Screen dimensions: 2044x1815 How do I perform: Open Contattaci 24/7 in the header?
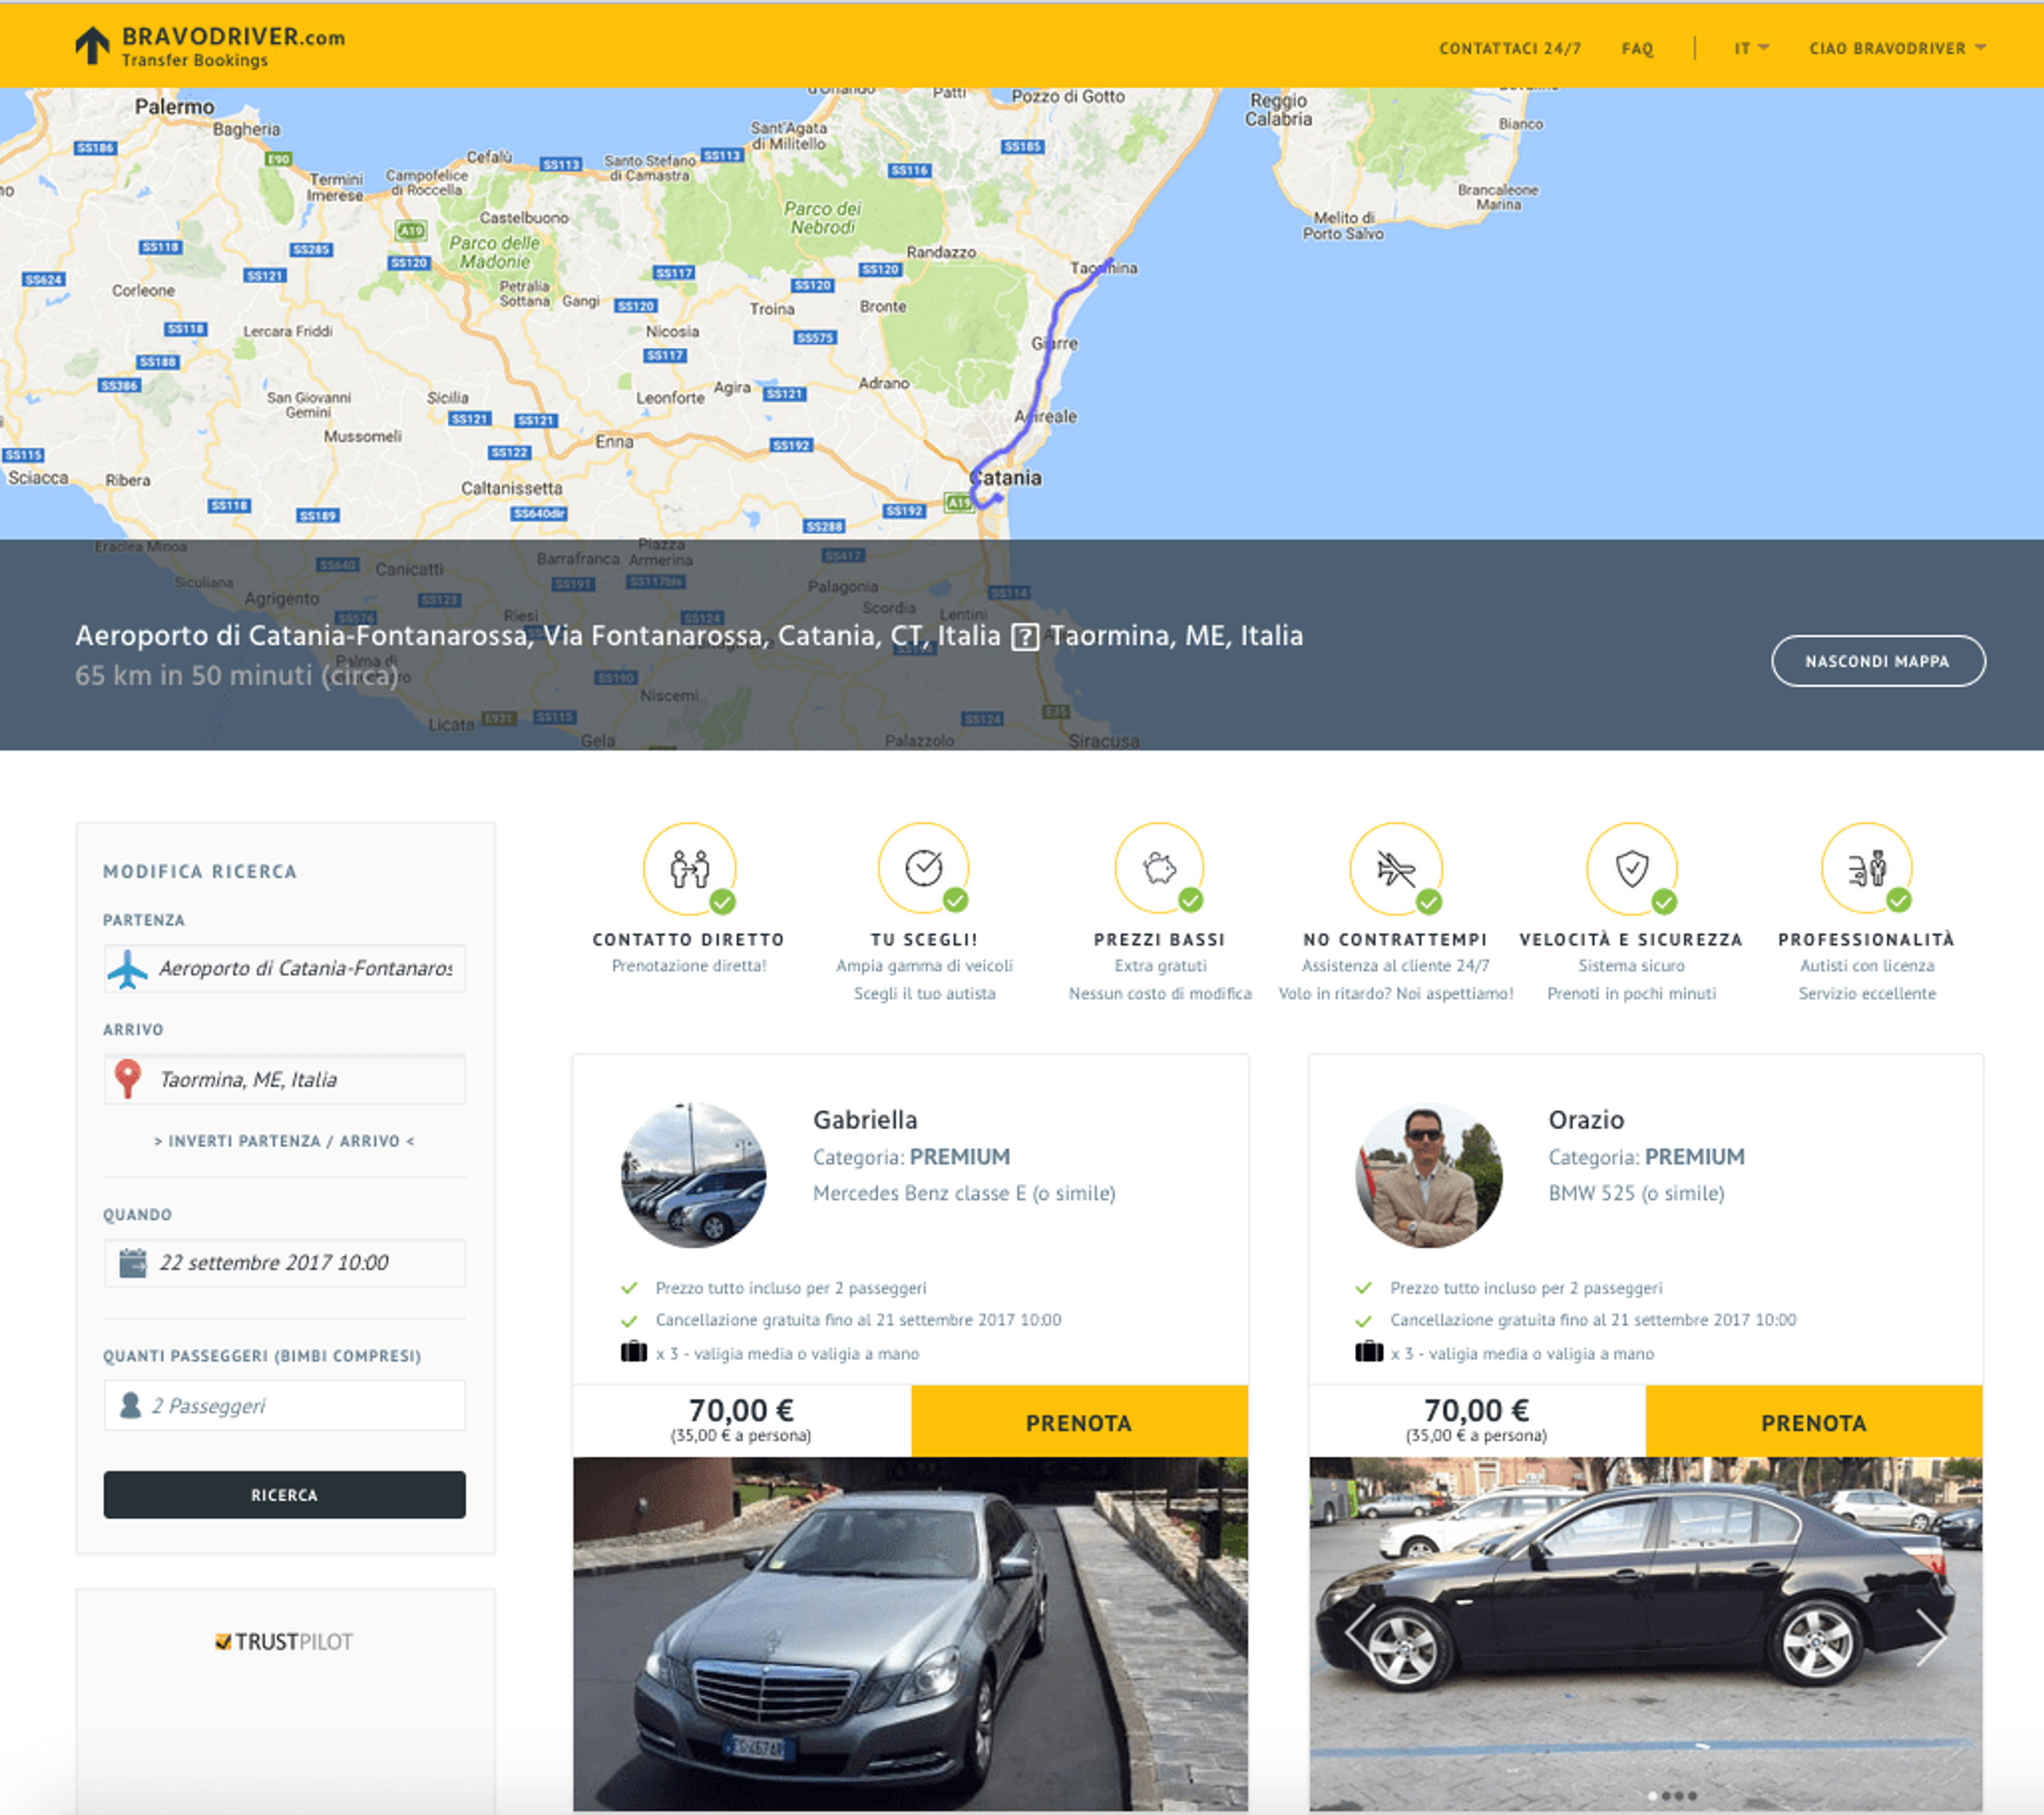pos(1510,48)
